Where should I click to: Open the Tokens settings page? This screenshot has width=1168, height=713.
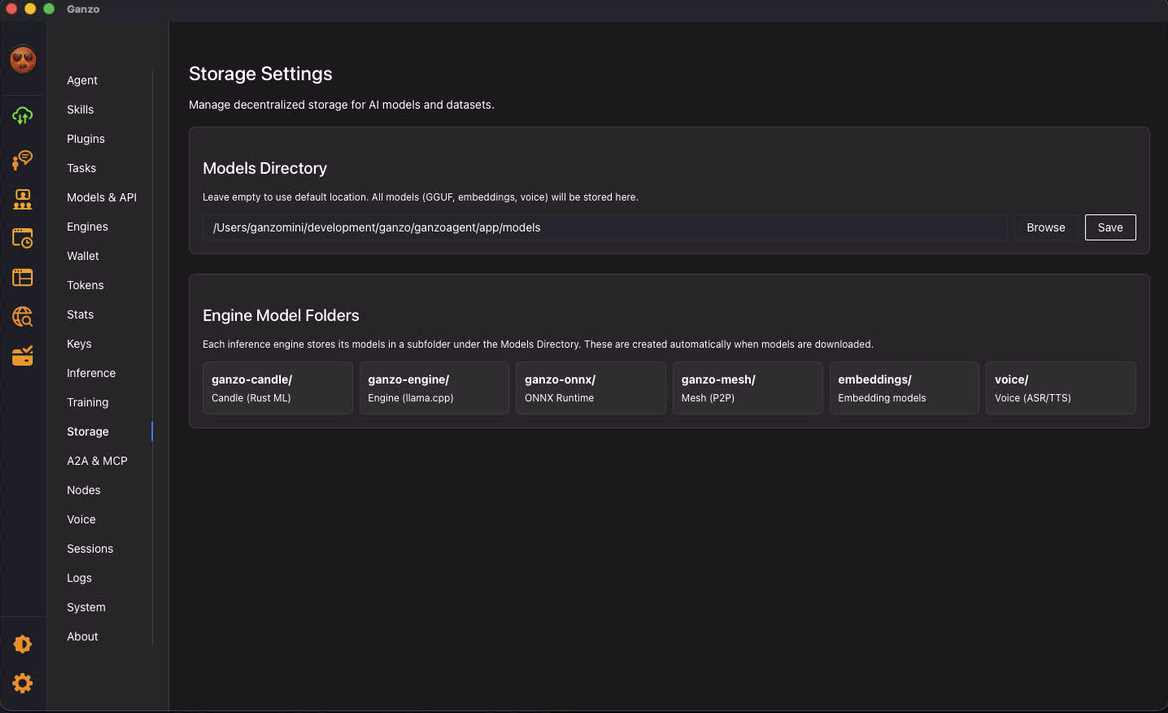(85, 285)
